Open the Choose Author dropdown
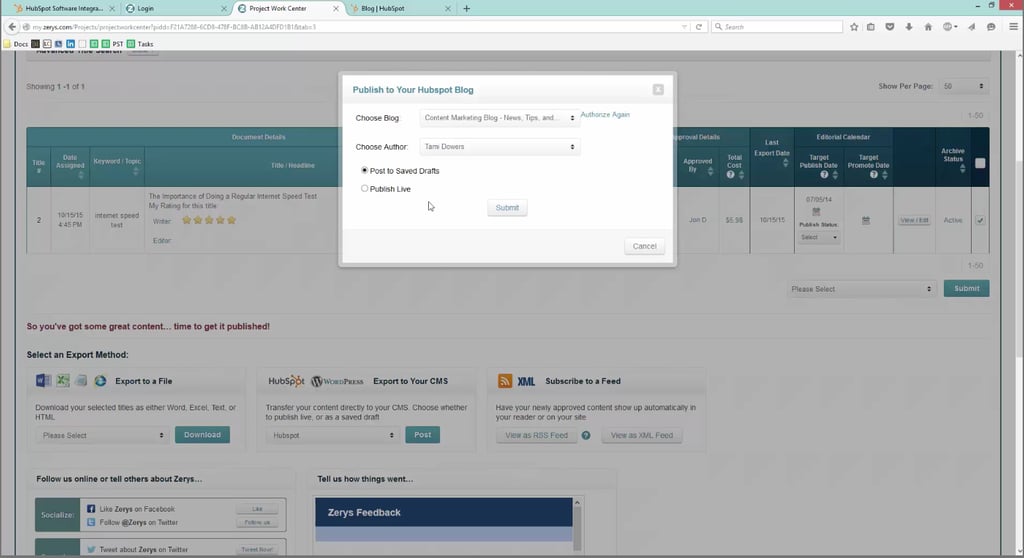Screen dimensions: 1024x558 coord(500,147)
